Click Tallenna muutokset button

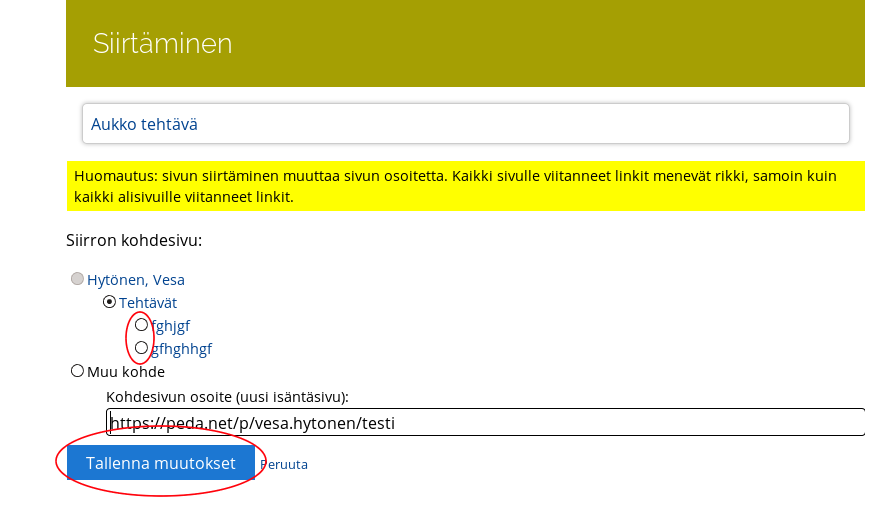(161, 462)
